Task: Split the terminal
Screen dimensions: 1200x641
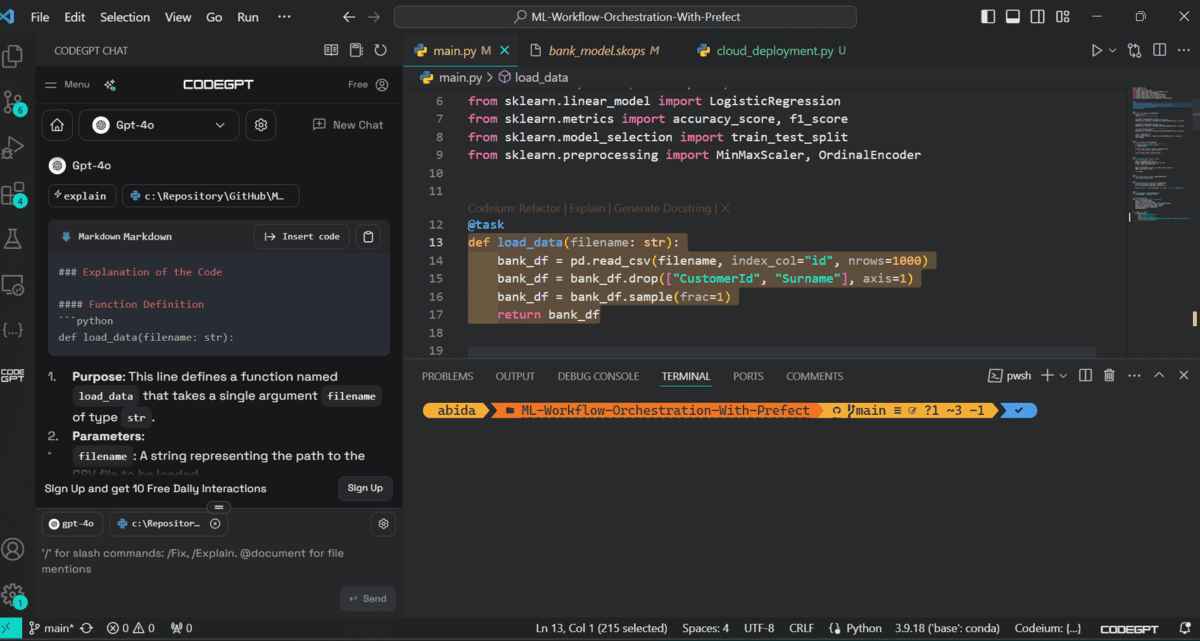Action: click(1085, 376)
